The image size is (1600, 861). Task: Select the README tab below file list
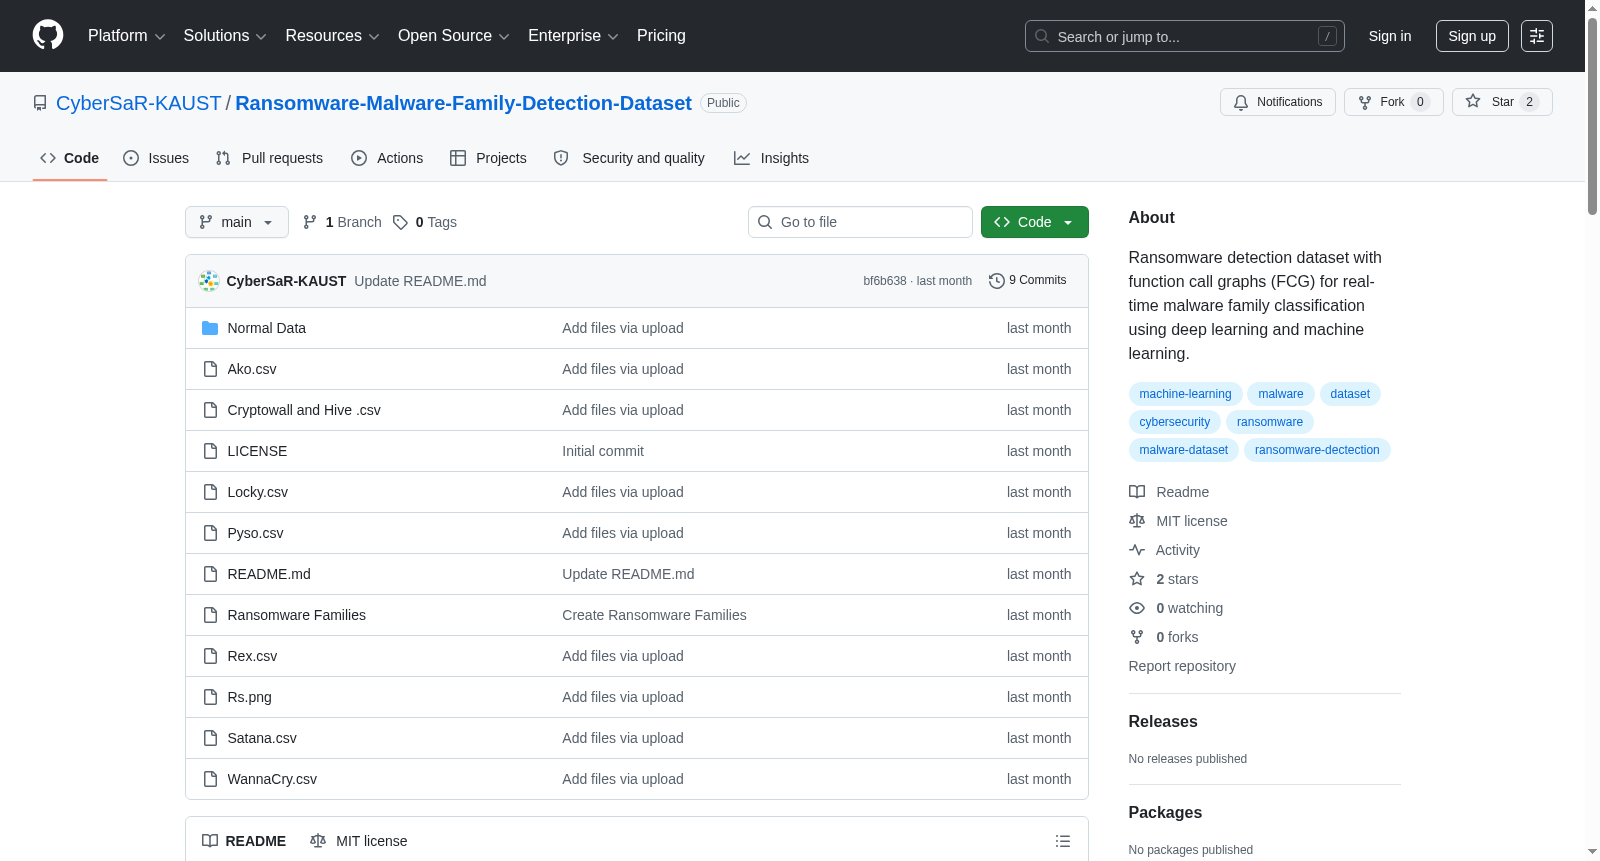click(x=244, y=841)
